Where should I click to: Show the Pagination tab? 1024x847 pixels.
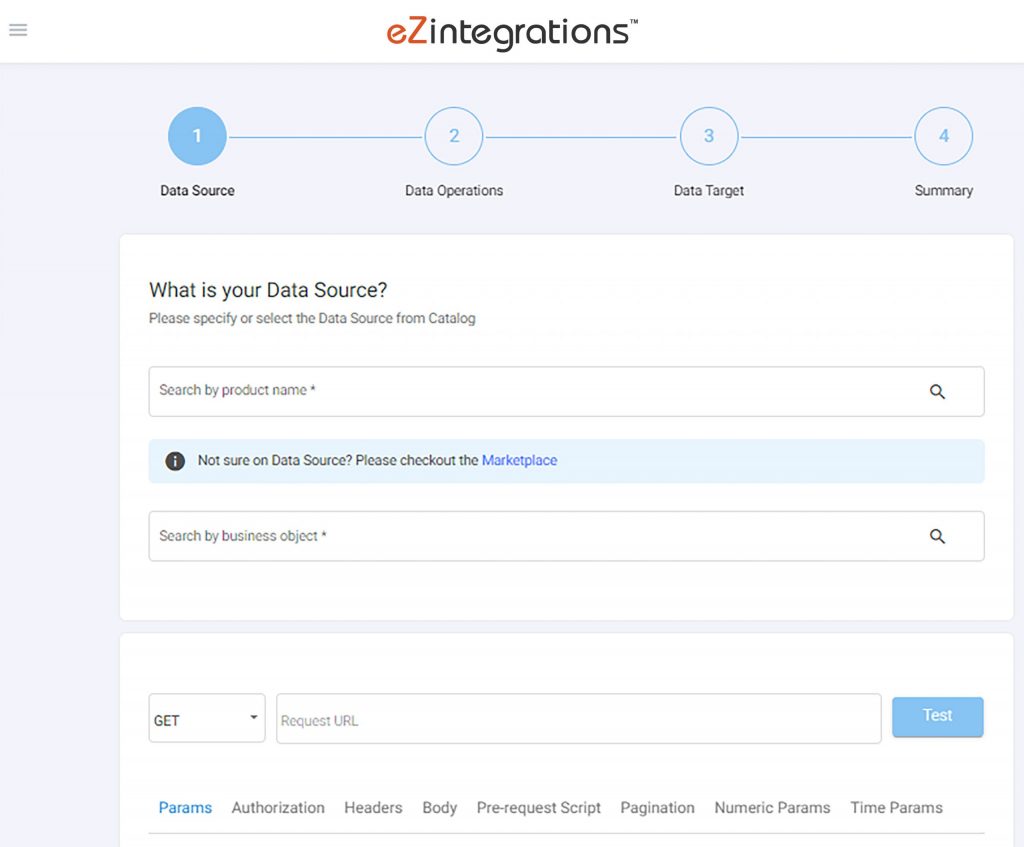pos(657,808)
